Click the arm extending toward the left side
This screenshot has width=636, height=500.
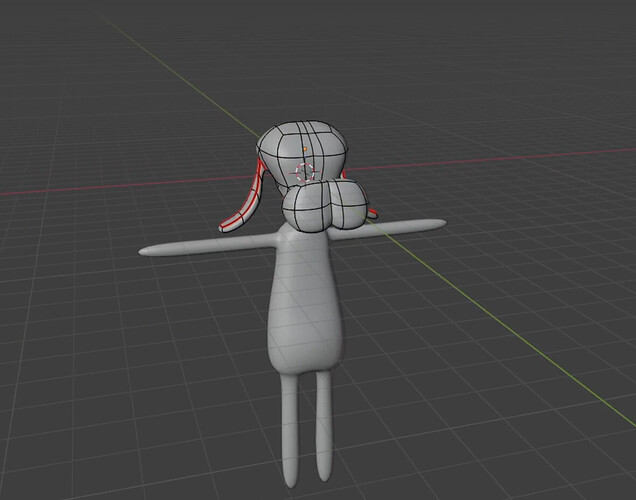pos(207,245)
